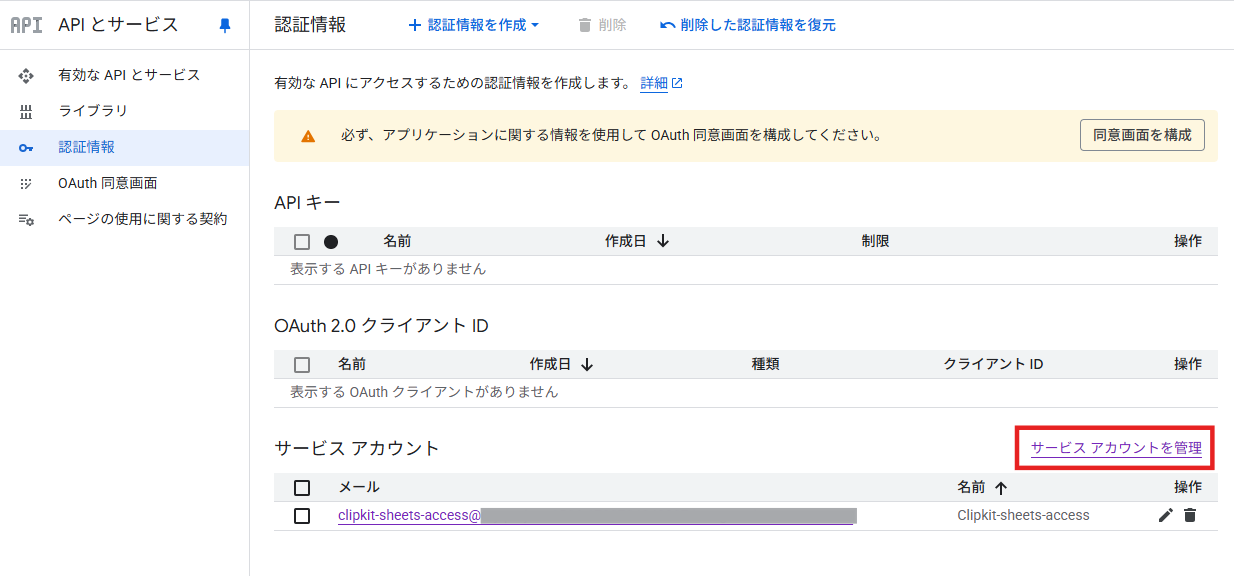Open 認証情報 in the sidebar
This screenshot has width=1234, height=576.
click(x=87, y=147)
